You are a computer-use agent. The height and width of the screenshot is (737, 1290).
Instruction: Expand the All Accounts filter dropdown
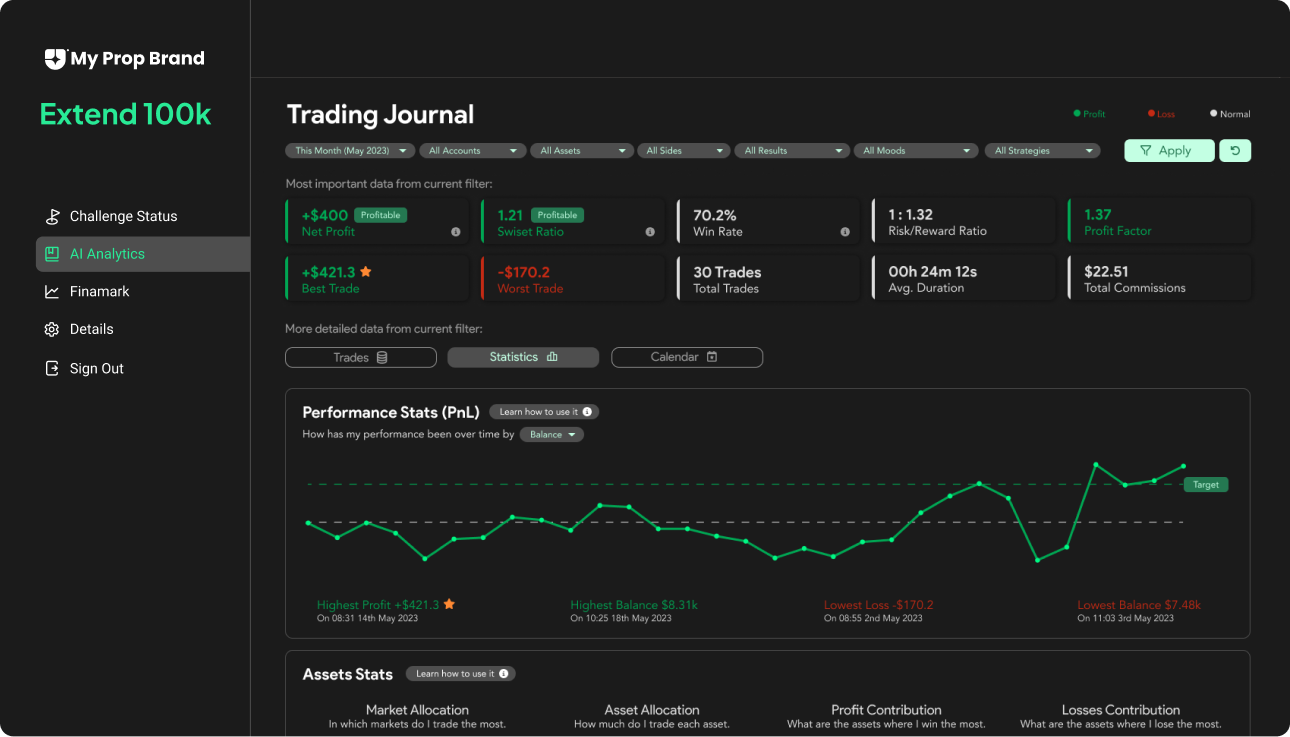tap(472, 151)
